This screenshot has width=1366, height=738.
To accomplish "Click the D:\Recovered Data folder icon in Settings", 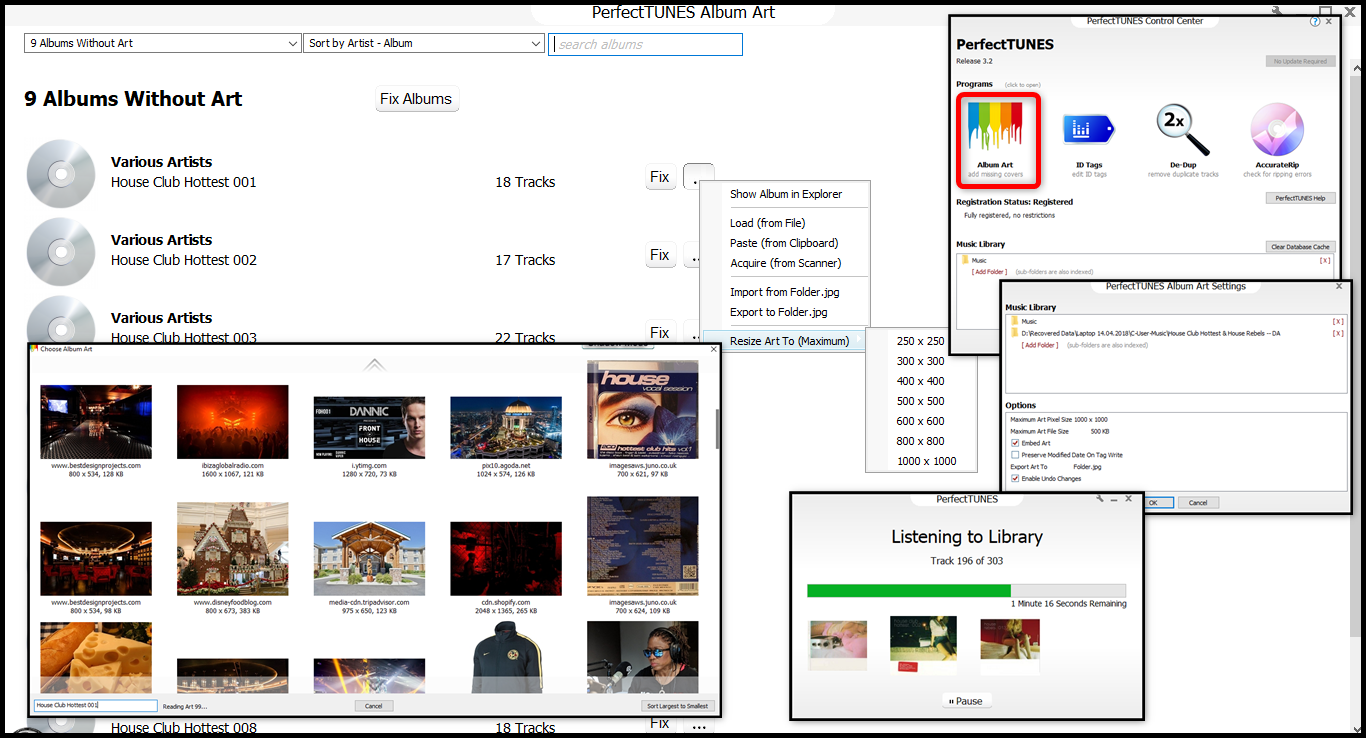I will click(1015, 333).
